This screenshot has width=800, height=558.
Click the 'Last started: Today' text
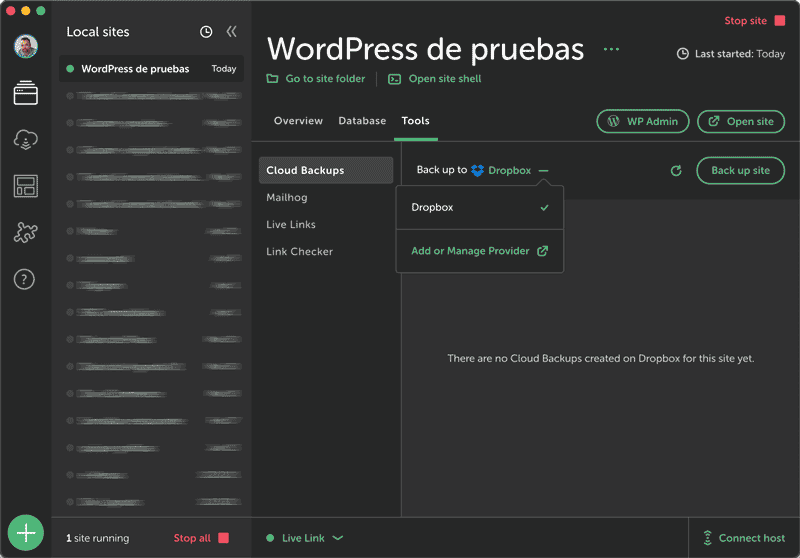point(740,54)
